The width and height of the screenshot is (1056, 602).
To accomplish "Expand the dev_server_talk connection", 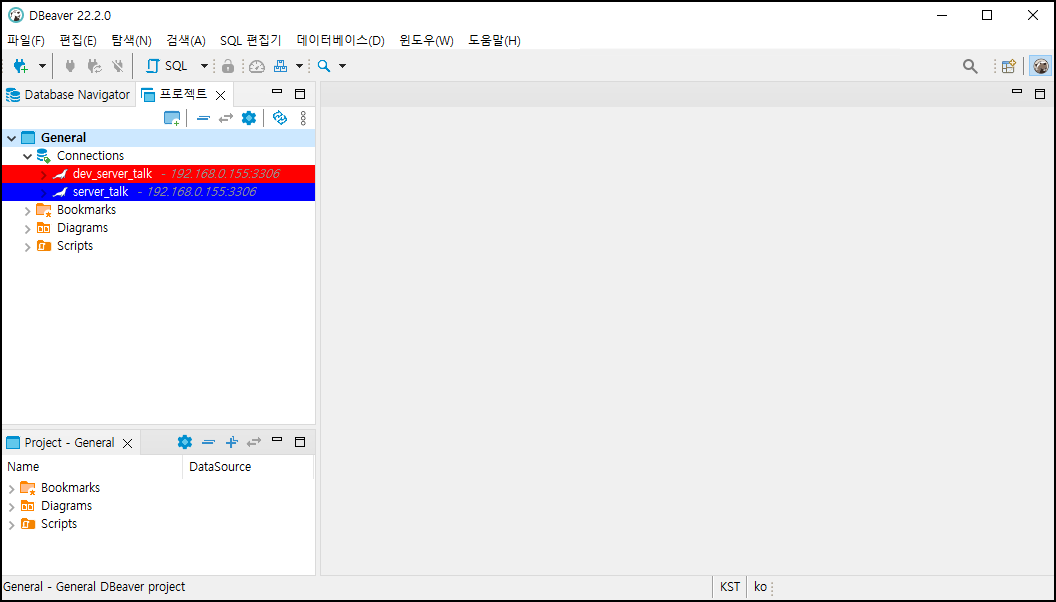I will 44,174.
